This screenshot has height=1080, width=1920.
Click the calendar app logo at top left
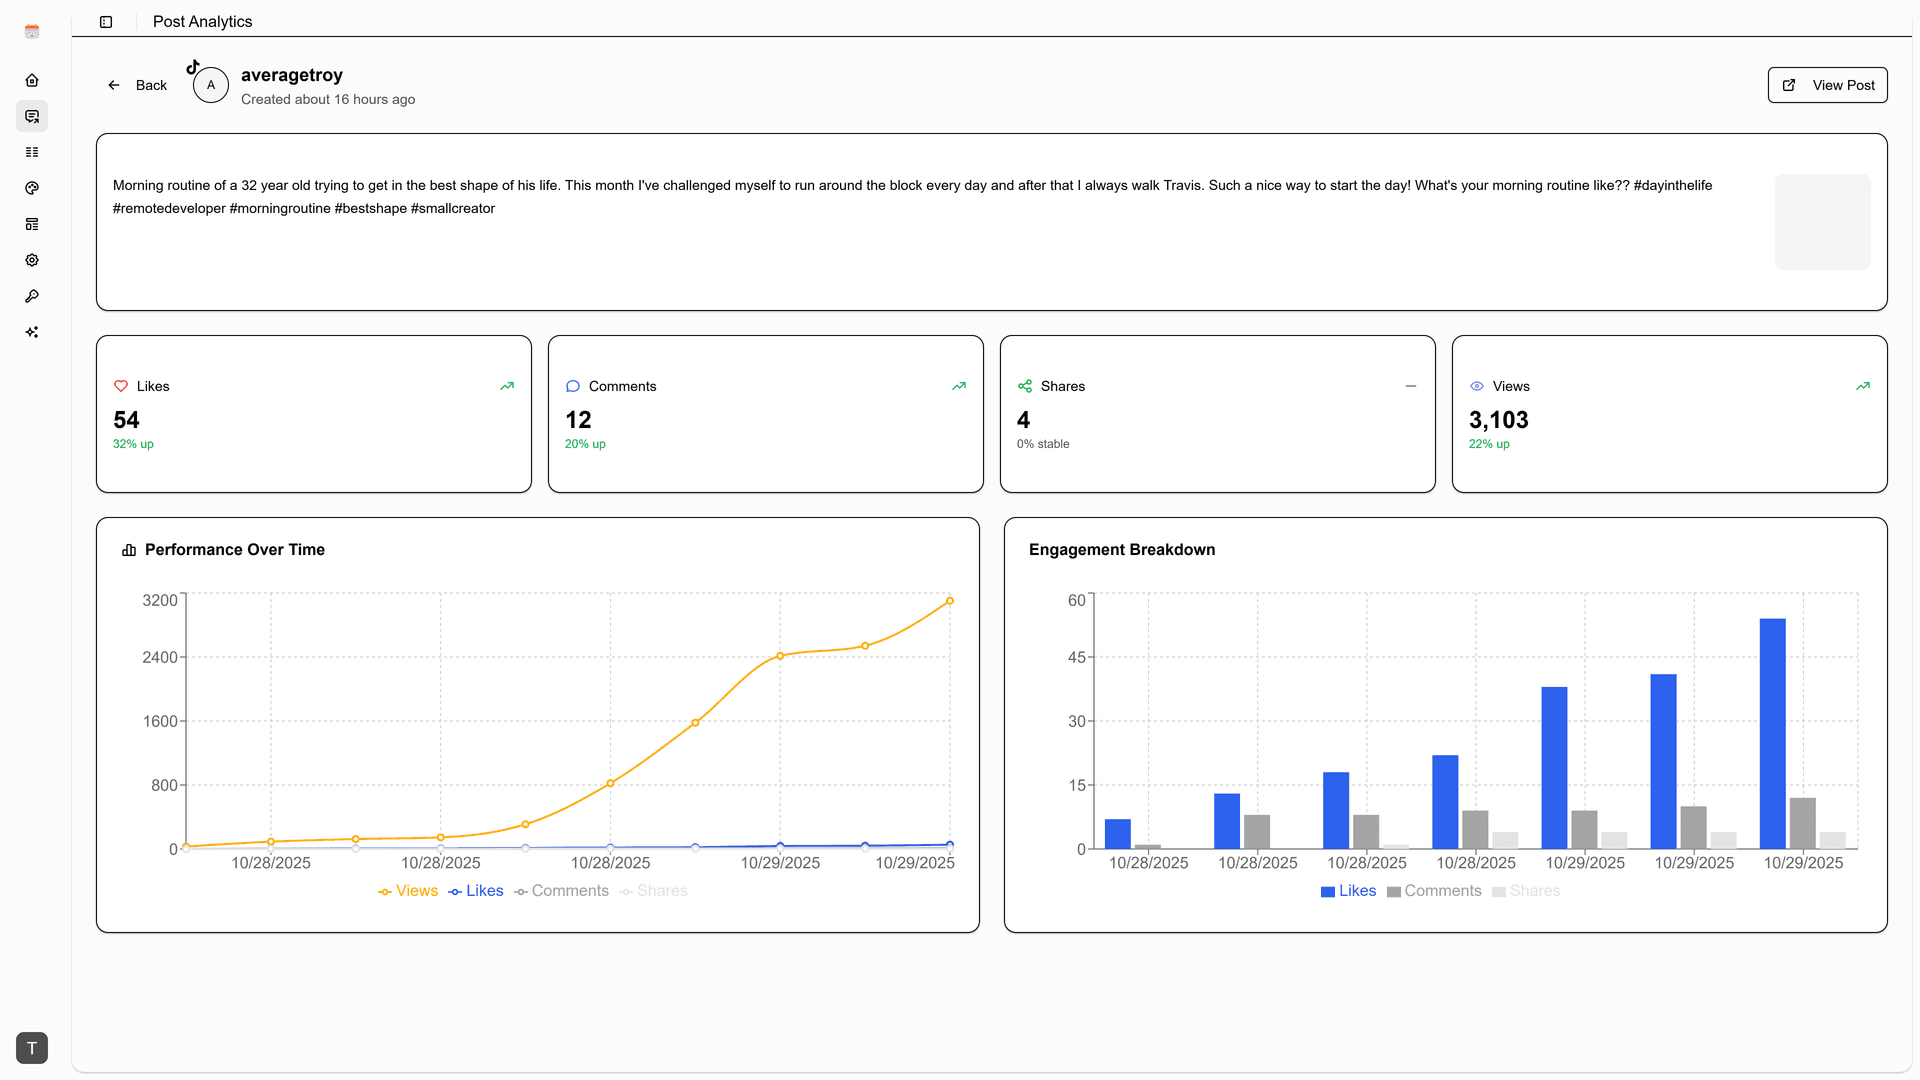(32, 30)
